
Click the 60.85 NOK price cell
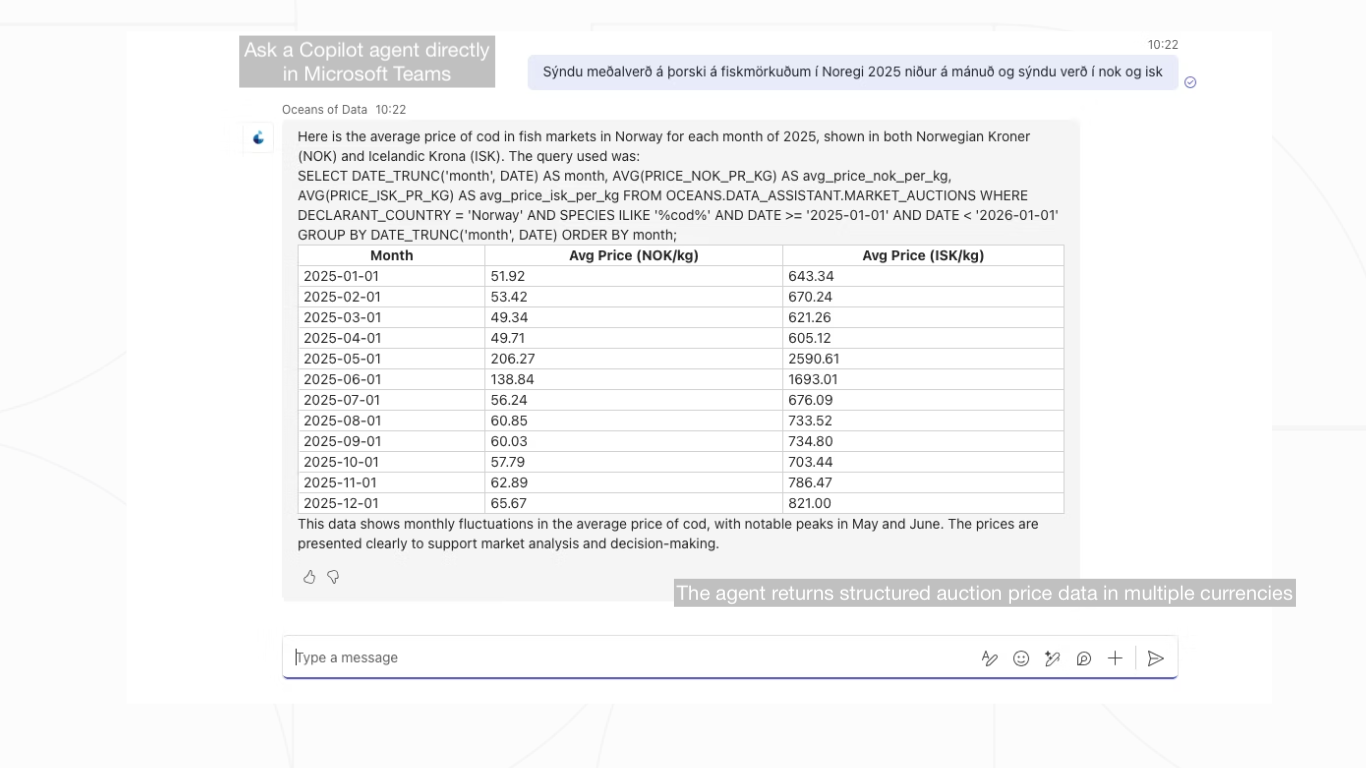coord(634,421)
